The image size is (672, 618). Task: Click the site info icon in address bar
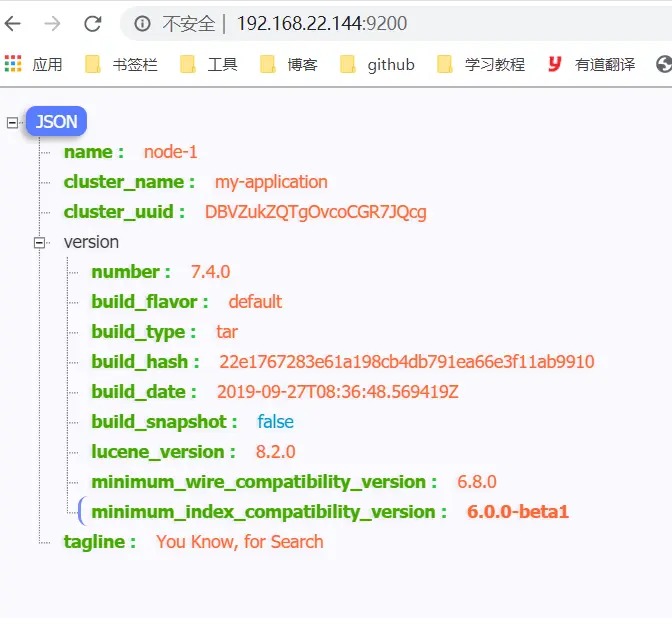(142, 24)
